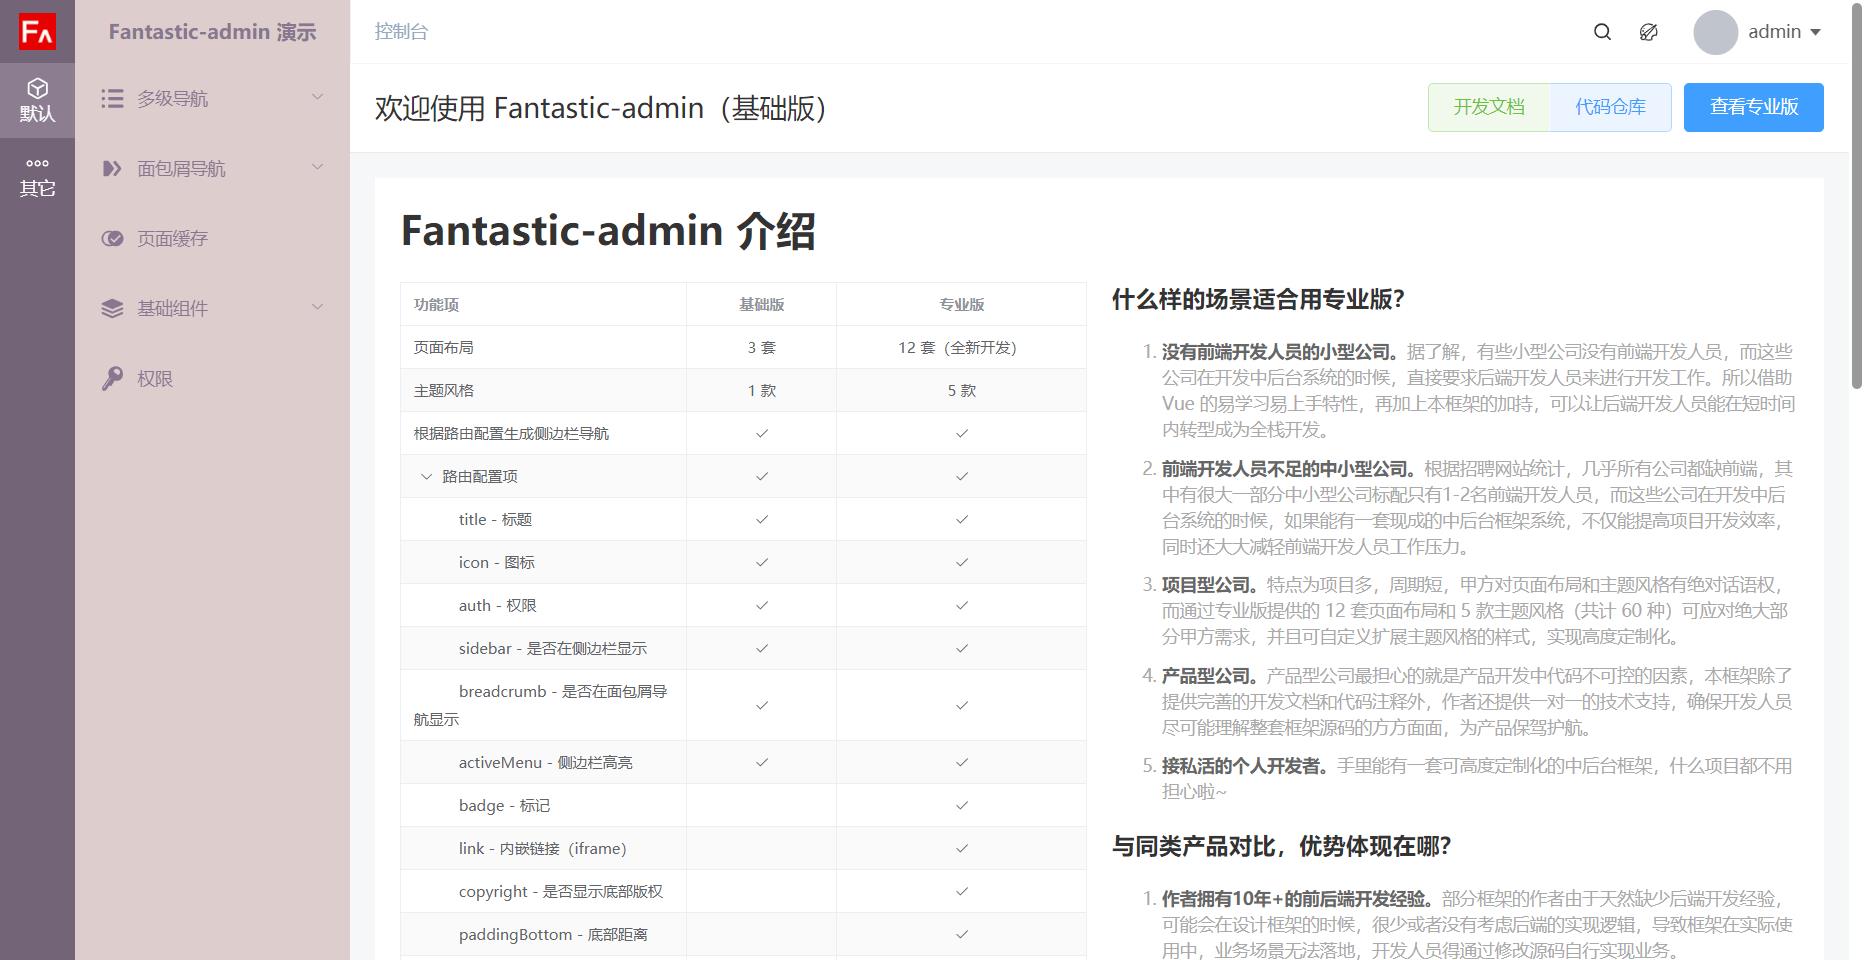Click the copyright - 是否显示底部版权 row
The height and width of the screenshot is (960, 1865).
tap(743, 891)
